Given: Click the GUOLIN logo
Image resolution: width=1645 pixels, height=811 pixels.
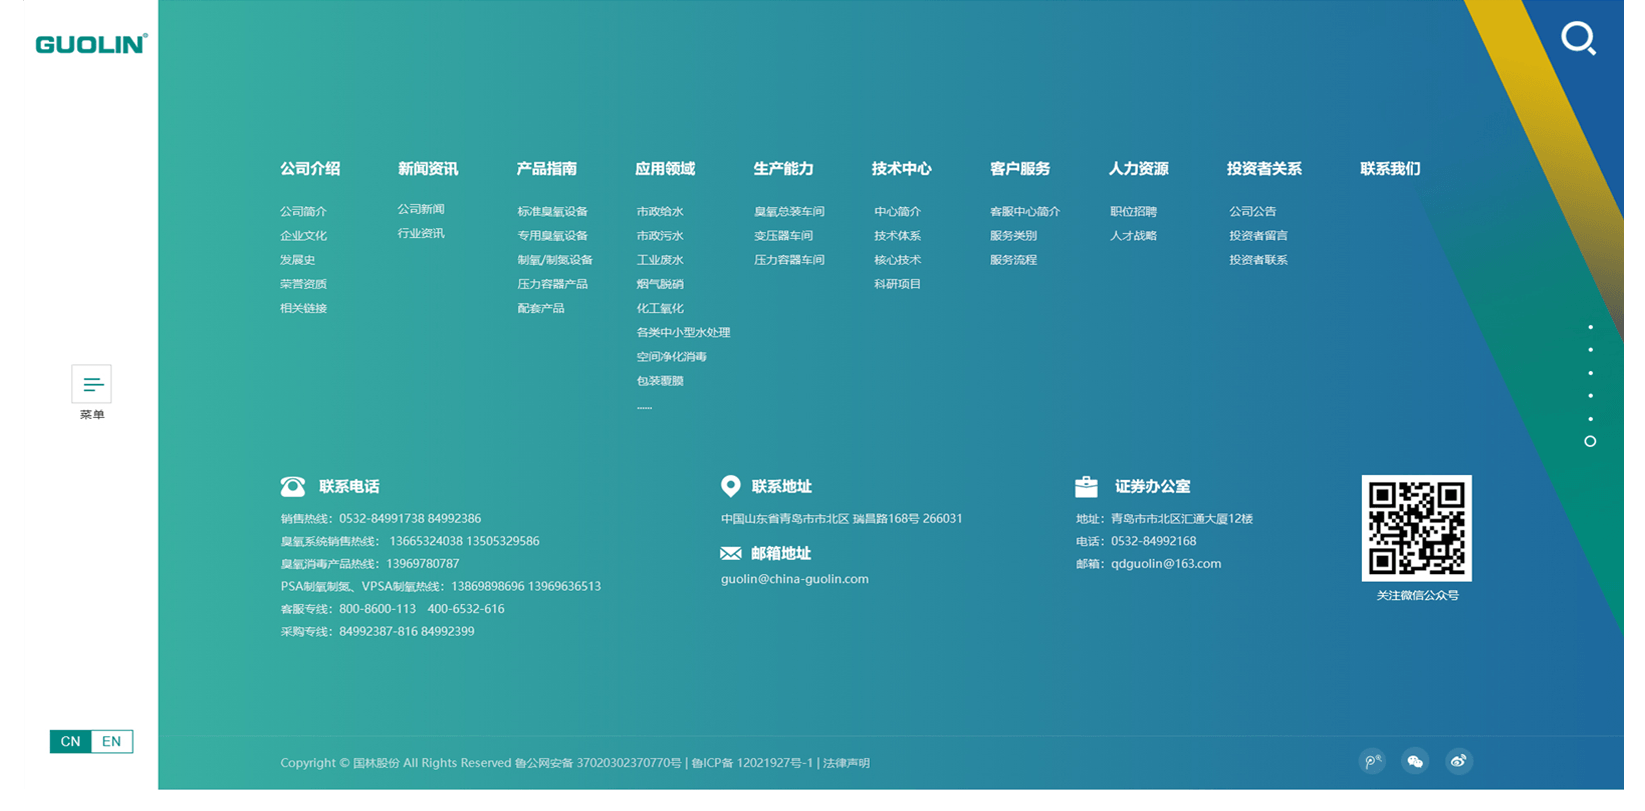Looking at the screenshot, I should 91,44.
